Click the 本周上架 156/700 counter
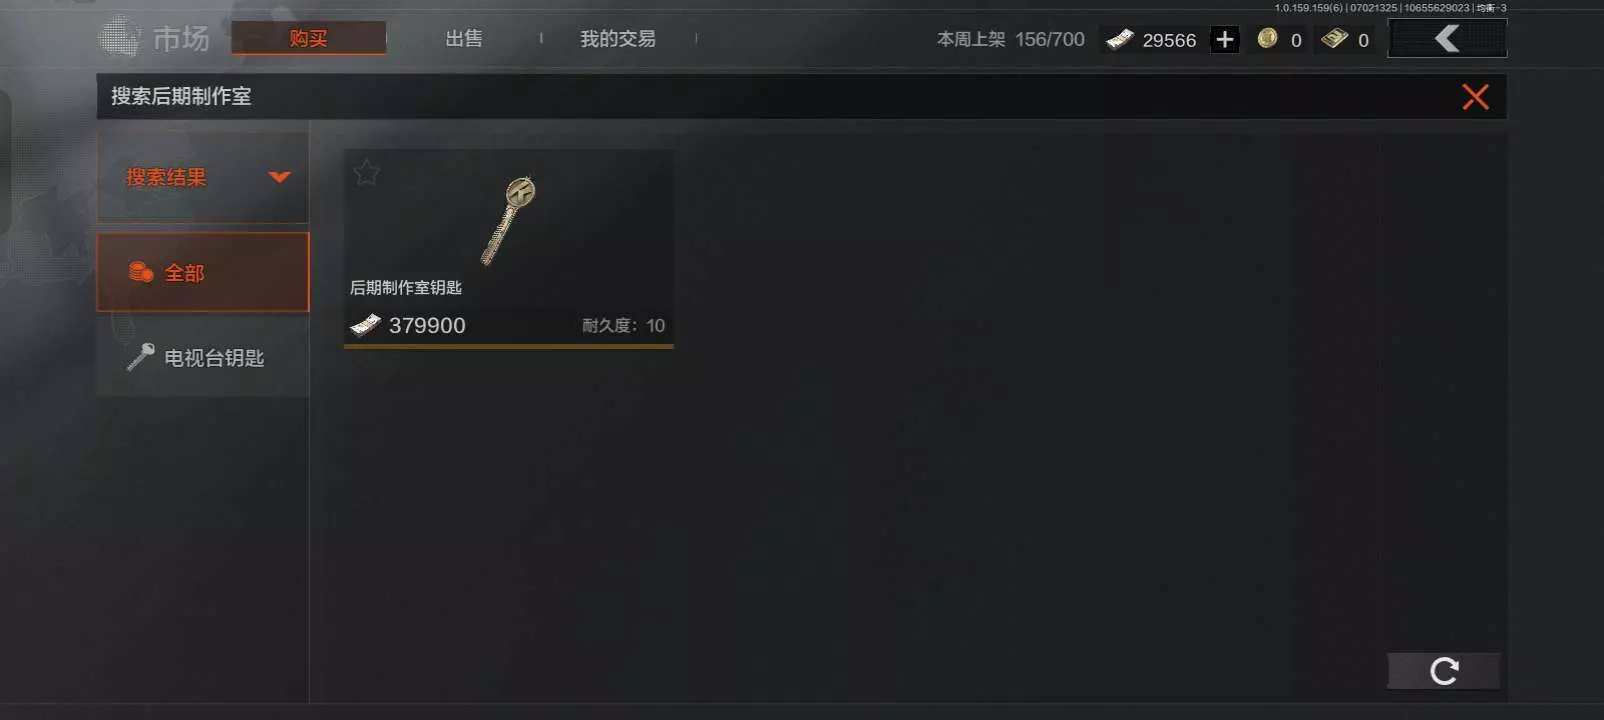The height and width of the screenshot is (720, 1604). coord(1010,39)
